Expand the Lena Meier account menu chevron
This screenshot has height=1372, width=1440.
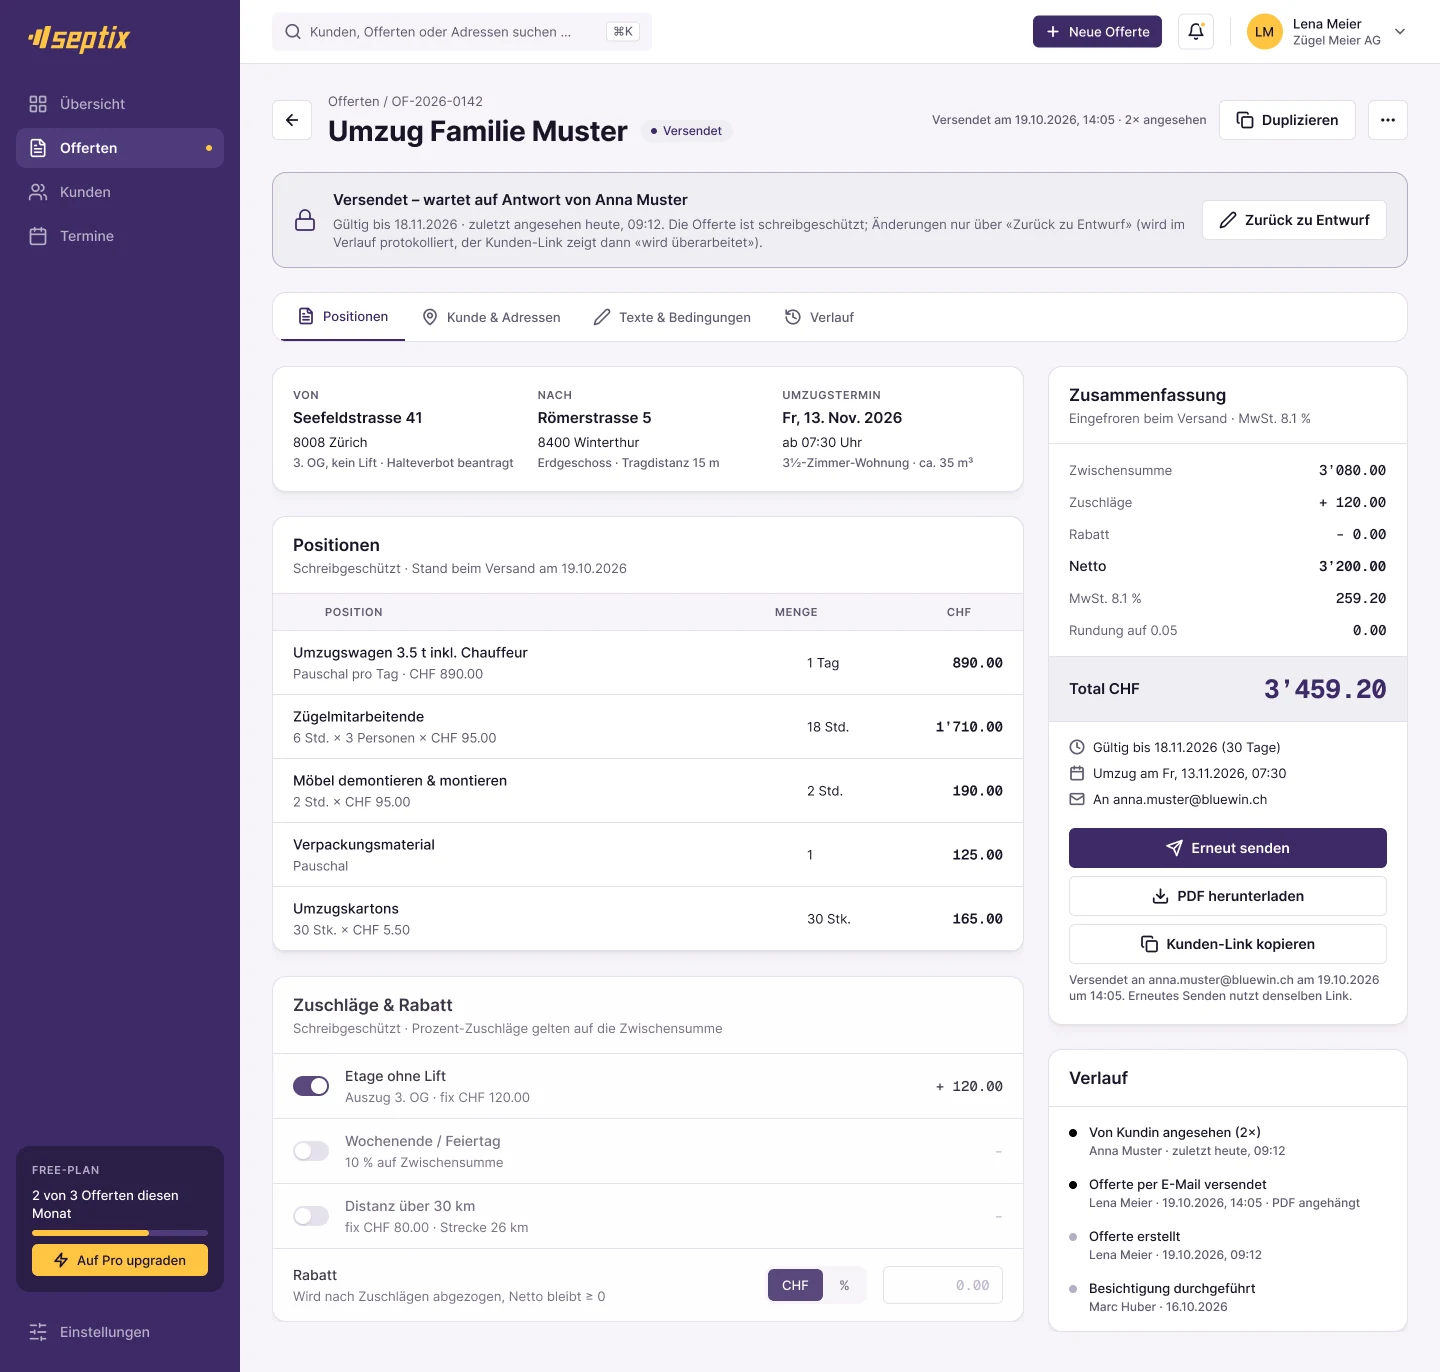[1400, 32]
